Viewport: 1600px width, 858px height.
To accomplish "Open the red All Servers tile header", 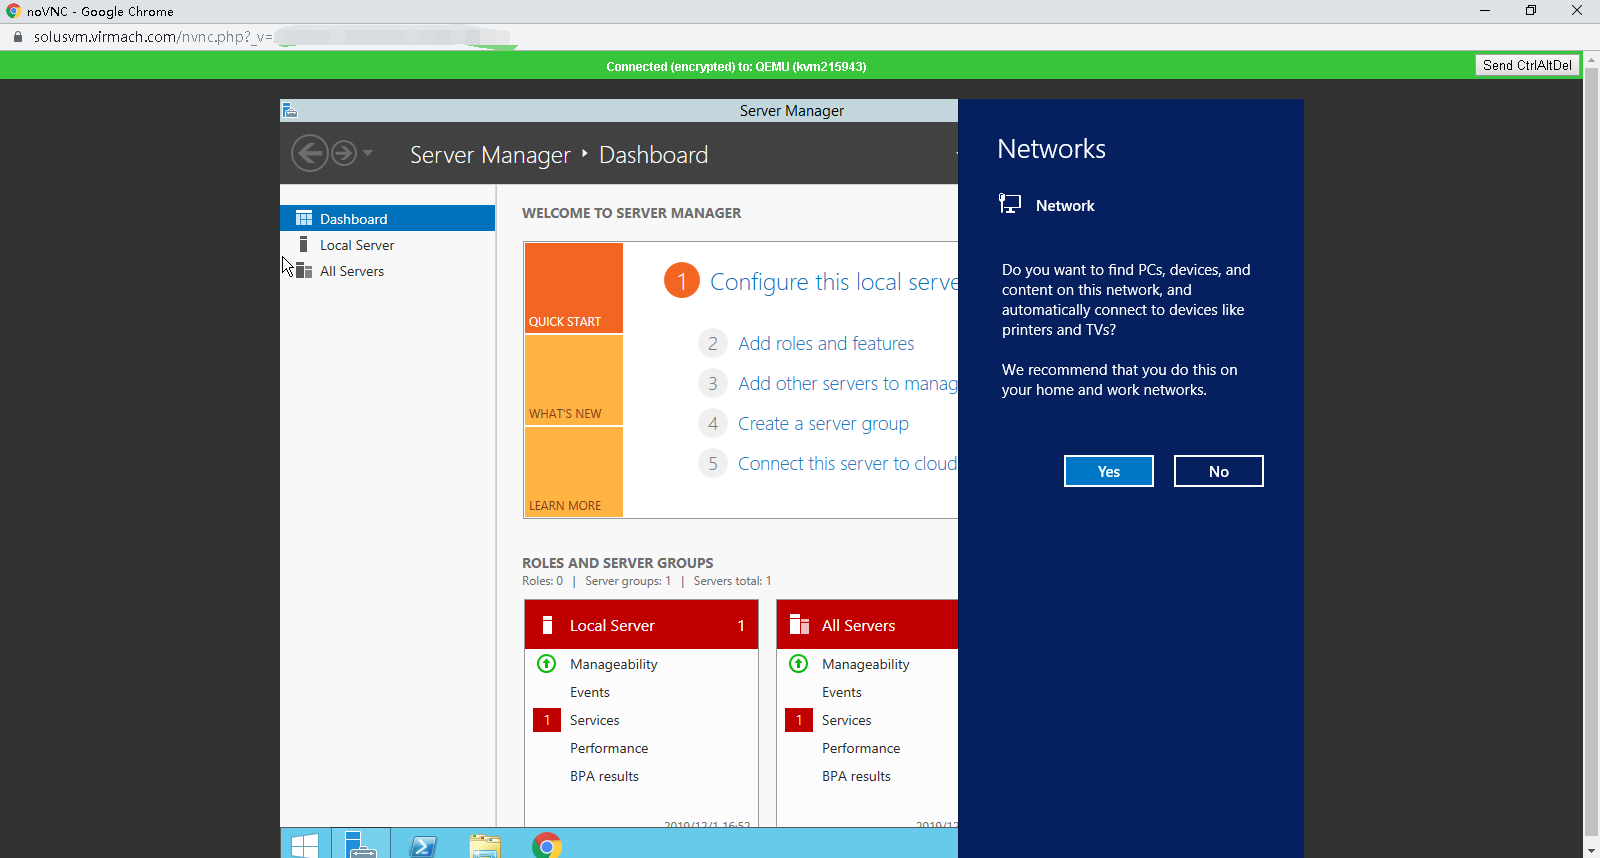I will [867, 625].
